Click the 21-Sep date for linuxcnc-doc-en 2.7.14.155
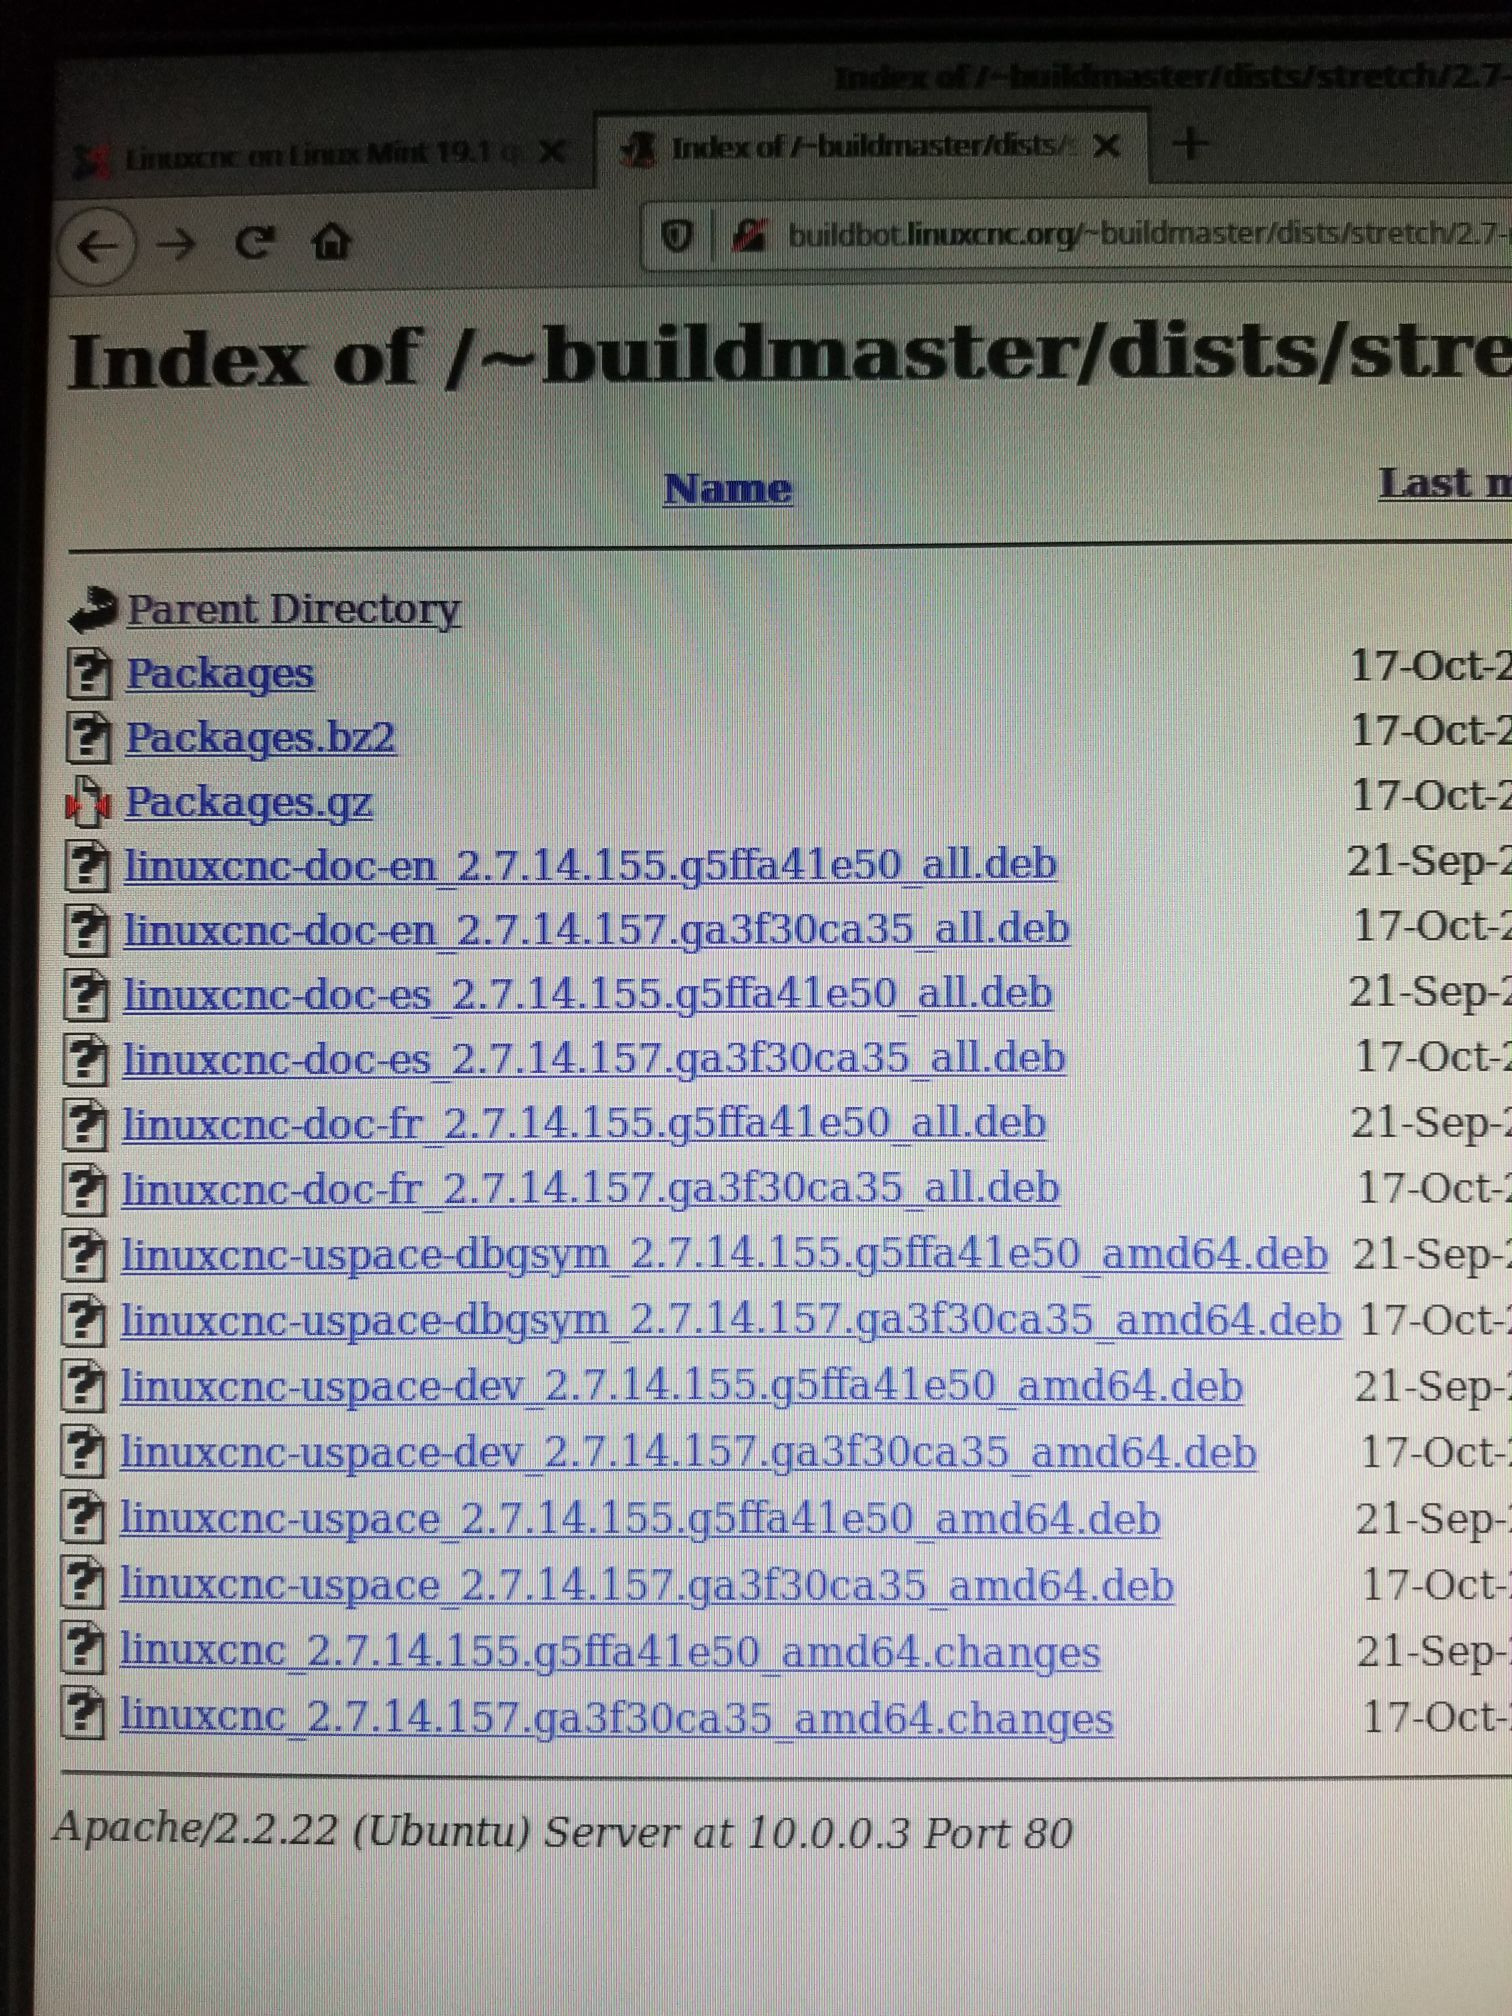The width and height of the screenshot is (1512, 2016). click(1429, 862)
